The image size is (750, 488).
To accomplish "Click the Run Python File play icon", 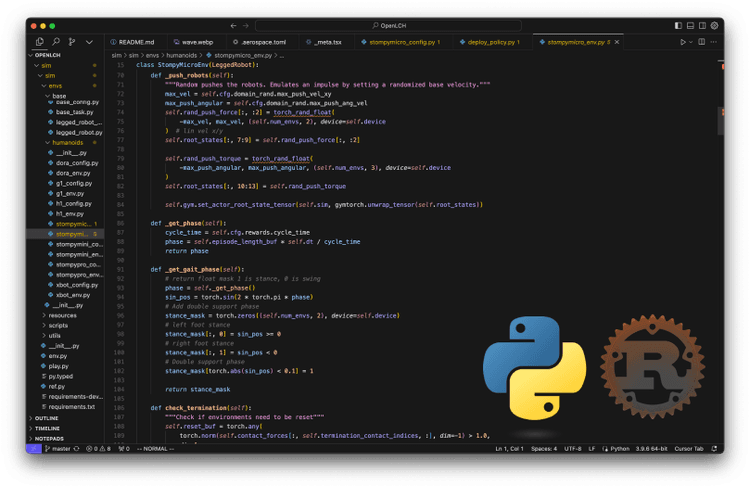I will tap(683, 42).
